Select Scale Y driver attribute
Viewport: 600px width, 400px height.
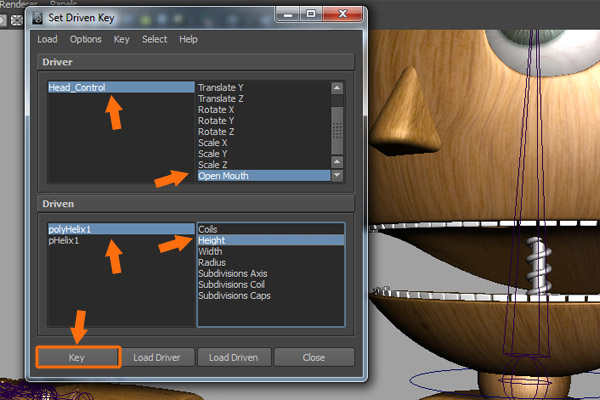(x=263, y=154)
